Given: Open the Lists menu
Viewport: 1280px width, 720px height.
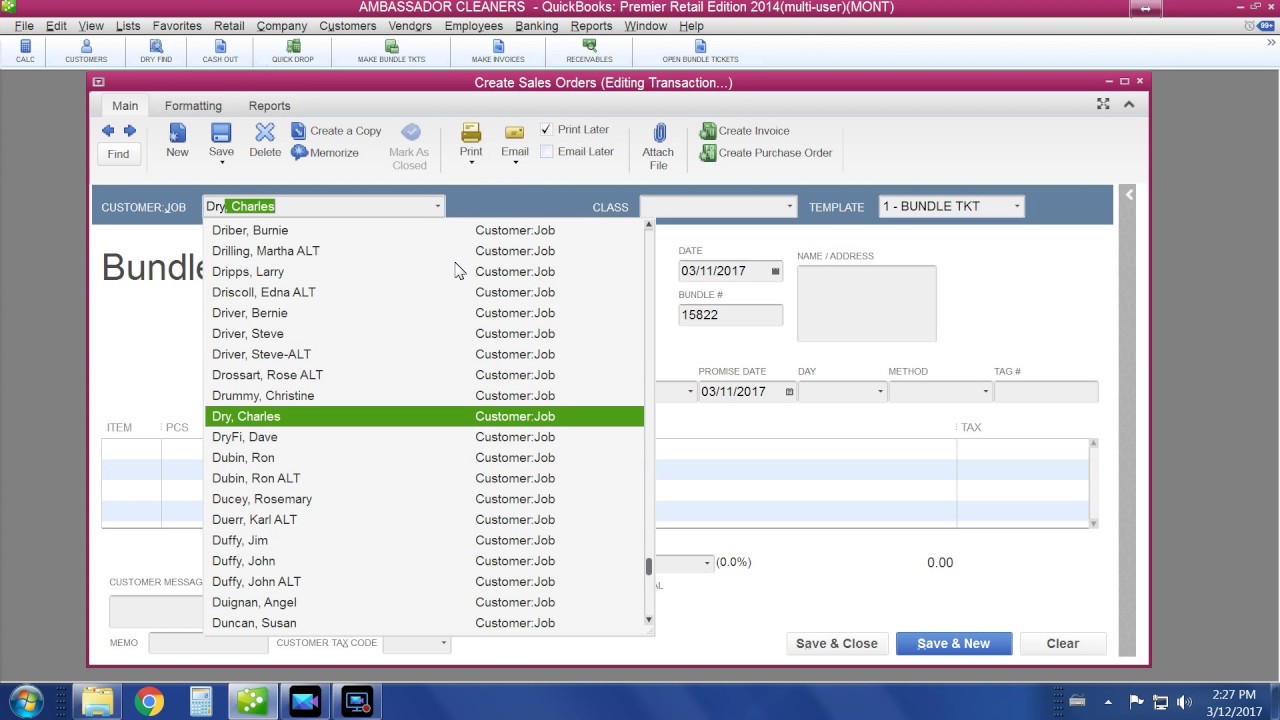Looking at the screenshot, I should (x=128, y=26).
